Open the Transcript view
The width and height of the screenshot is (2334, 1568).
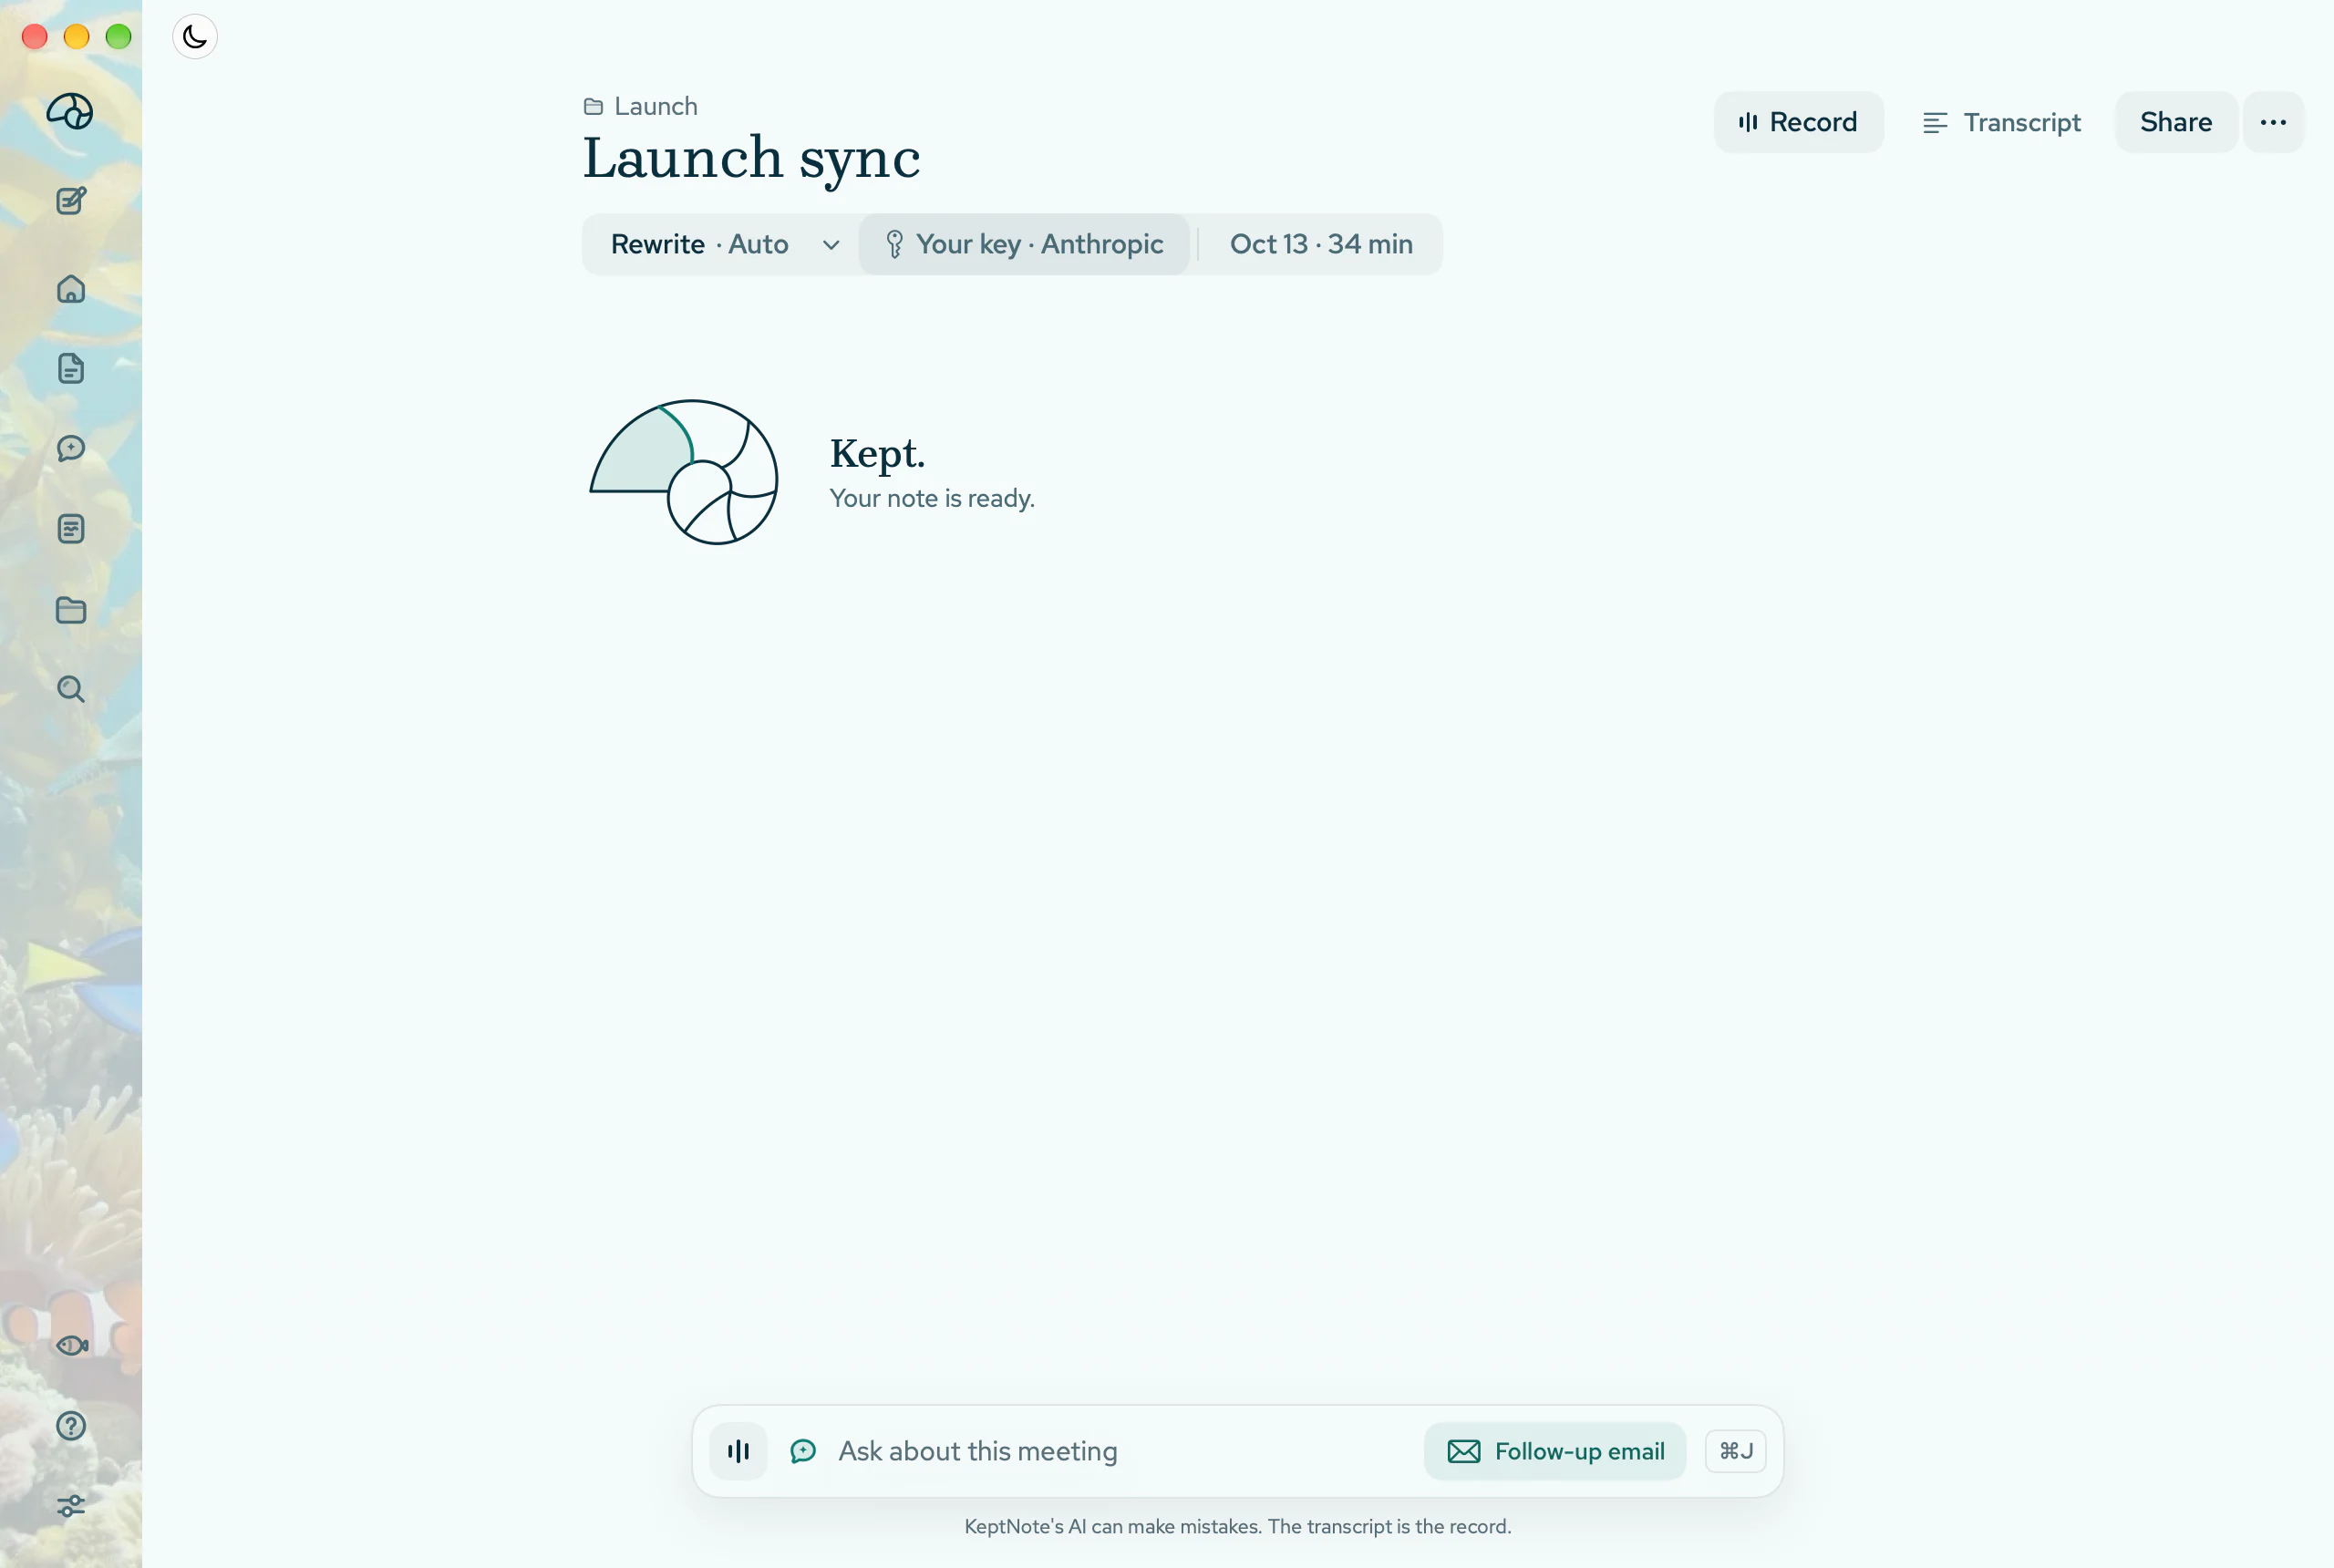point(2001,122)
